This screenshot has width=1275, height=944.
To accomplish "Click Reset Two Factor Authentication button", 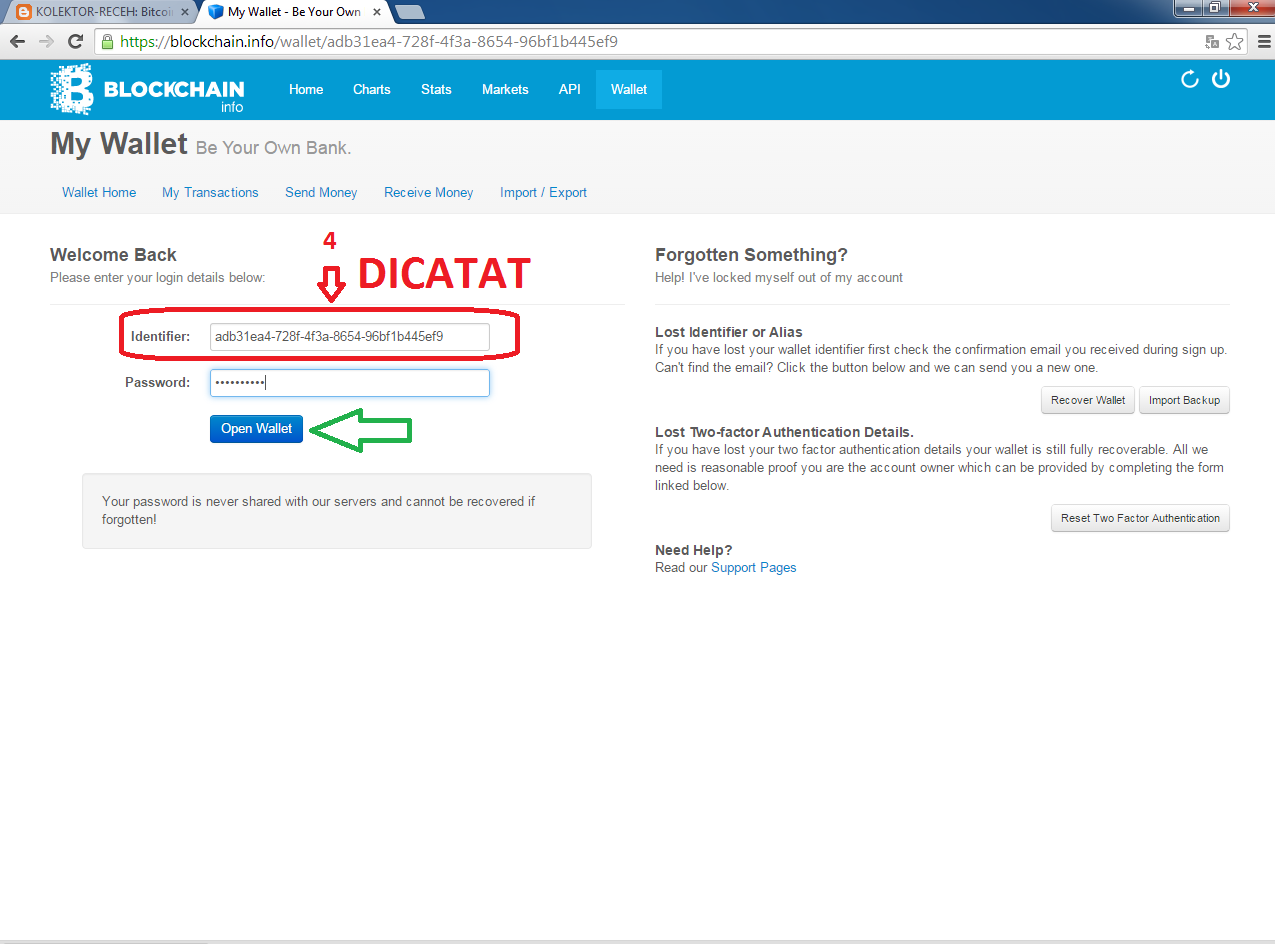I will [x=1140, y=518].
